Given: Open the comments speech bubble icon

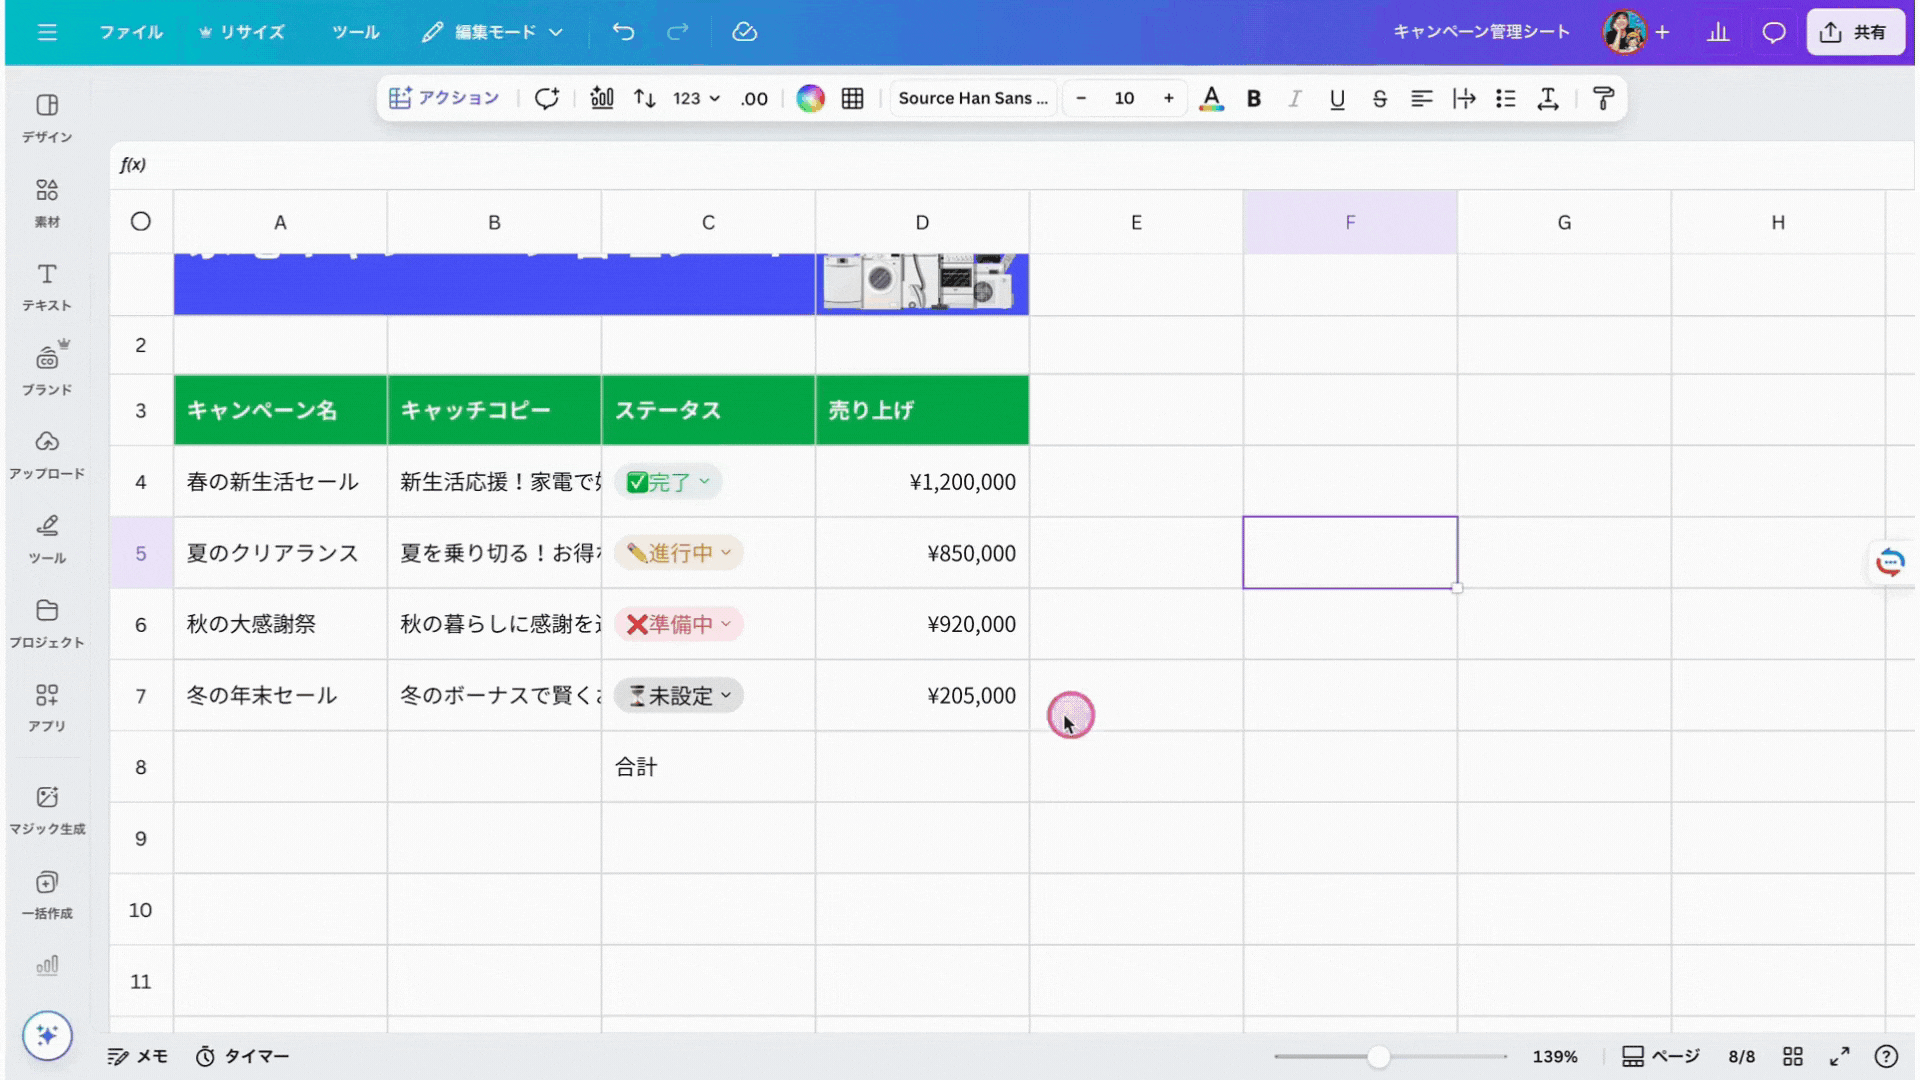Looking at the screenshot, I should (x=1774, y=32).
